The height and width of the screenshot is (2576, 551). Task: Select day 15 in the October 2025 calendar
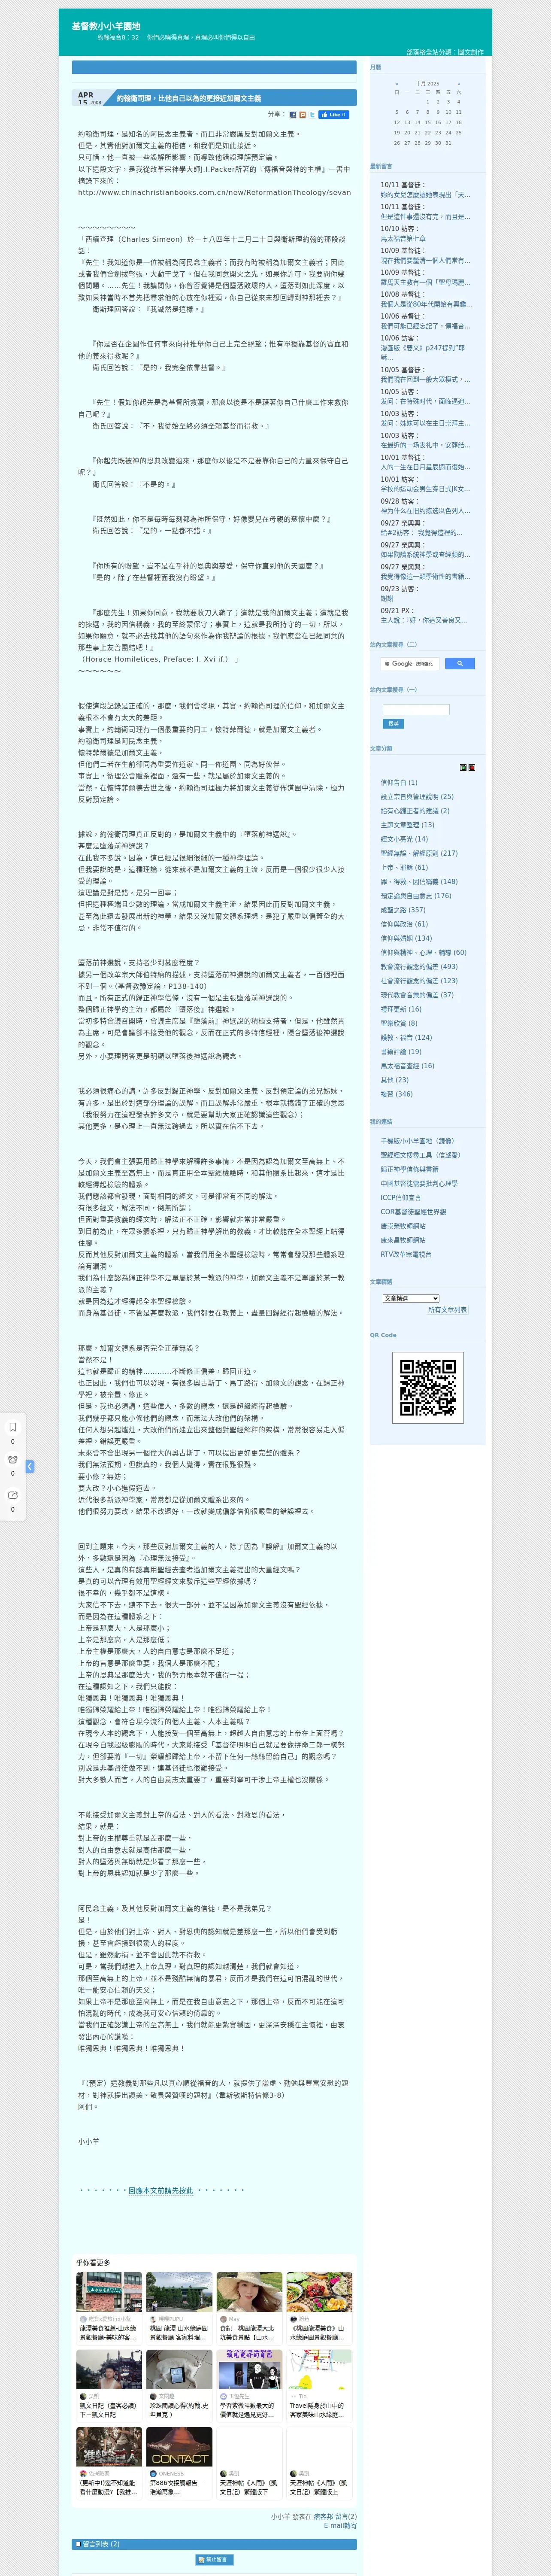click(x=428, y=122)
